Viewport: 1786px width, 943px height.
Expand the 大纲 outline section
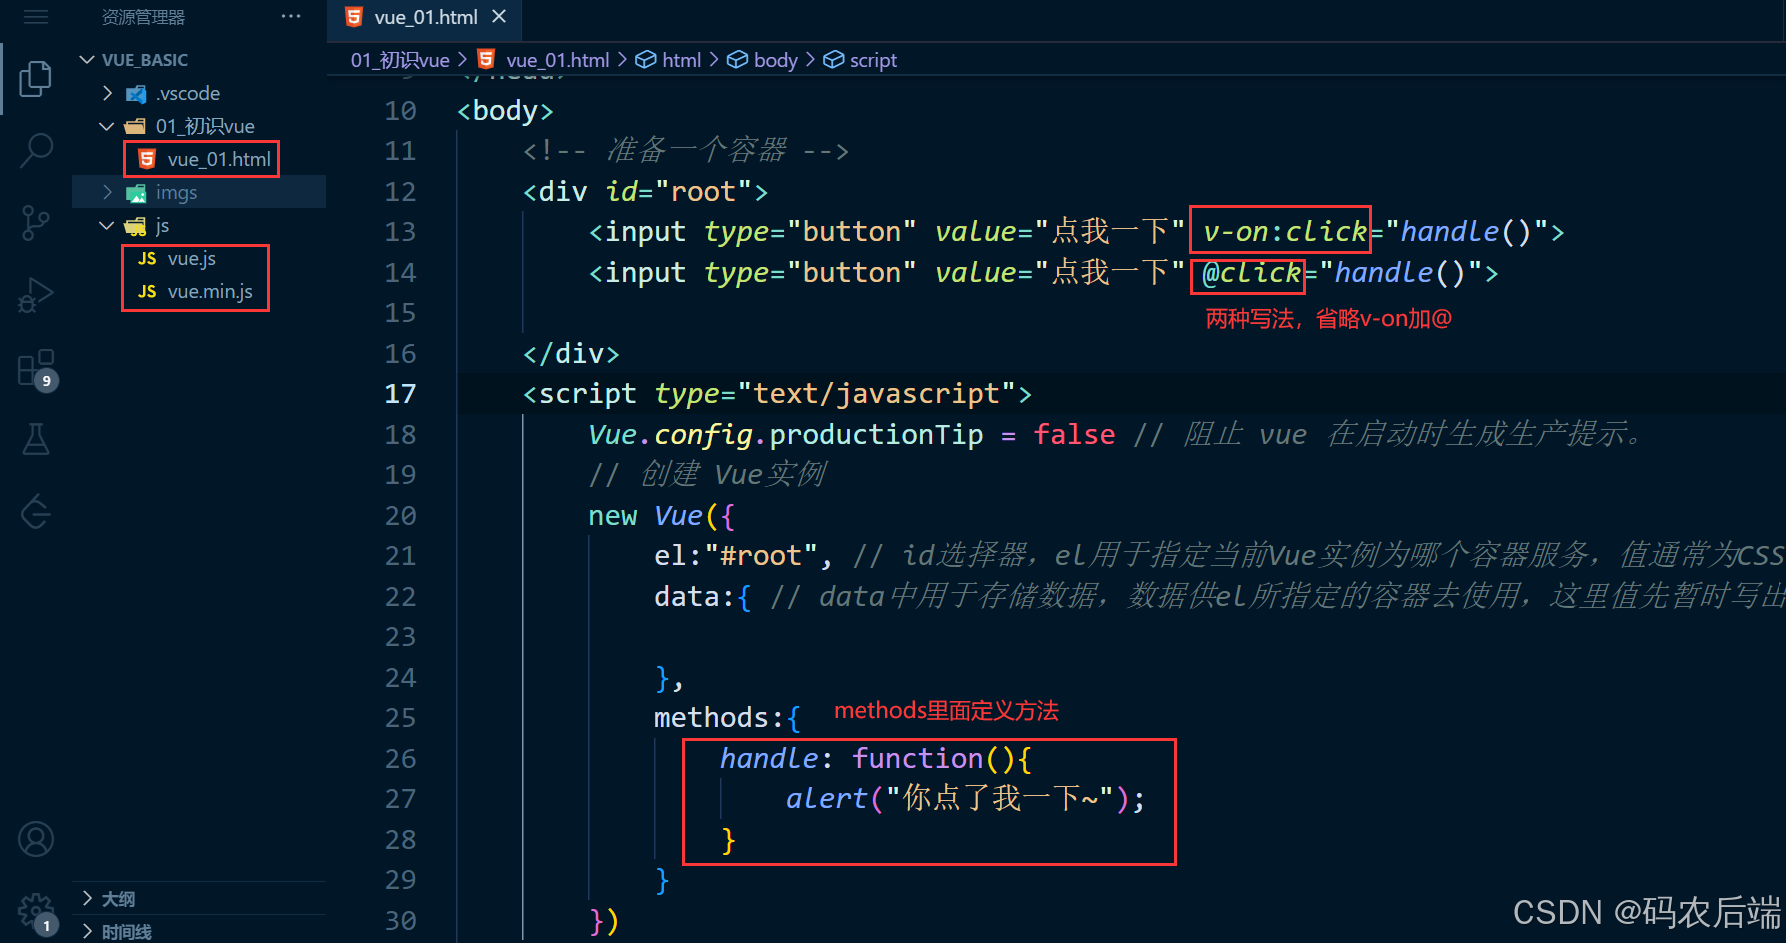click(x=200, y=899)
